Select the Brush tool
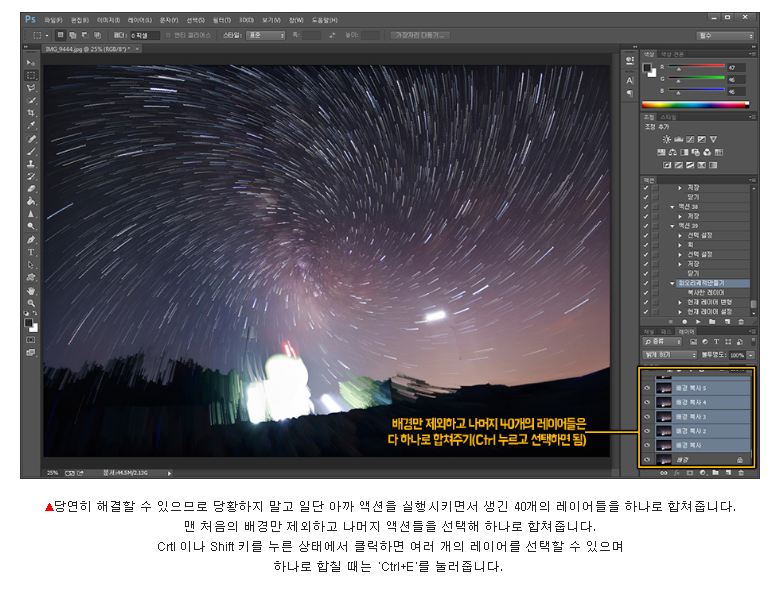 (31, 151)
